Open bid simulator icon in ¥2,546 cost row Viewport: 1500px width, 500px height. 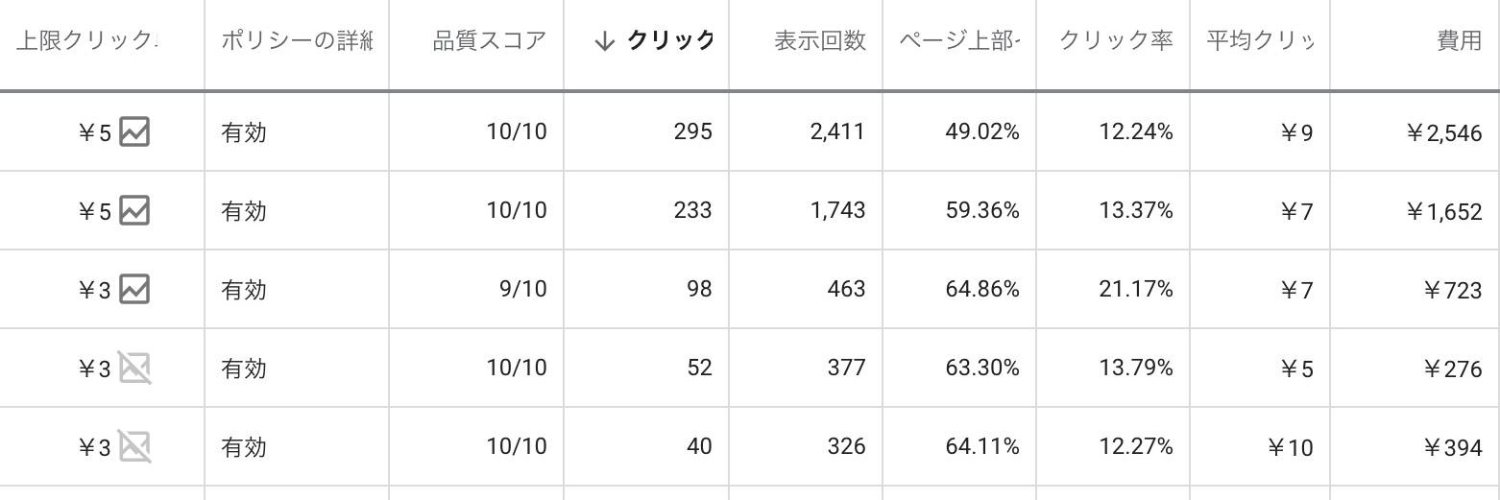coord(134,132)
